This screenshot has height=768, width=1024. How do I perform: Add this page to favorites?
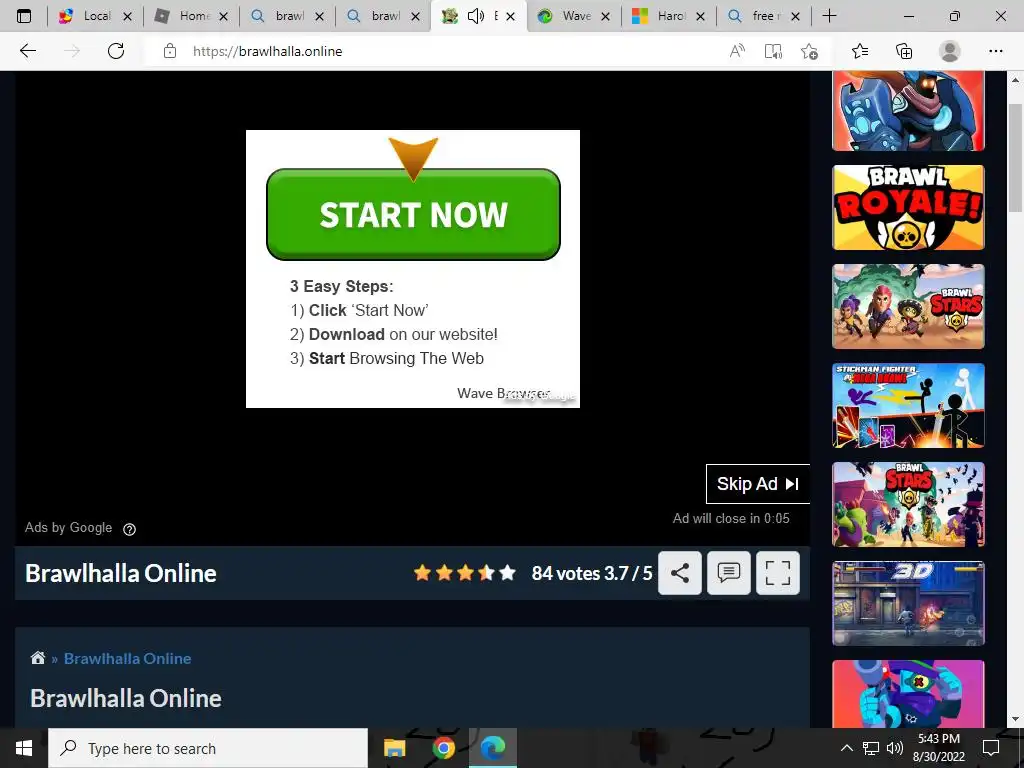[x=809, y=51]
